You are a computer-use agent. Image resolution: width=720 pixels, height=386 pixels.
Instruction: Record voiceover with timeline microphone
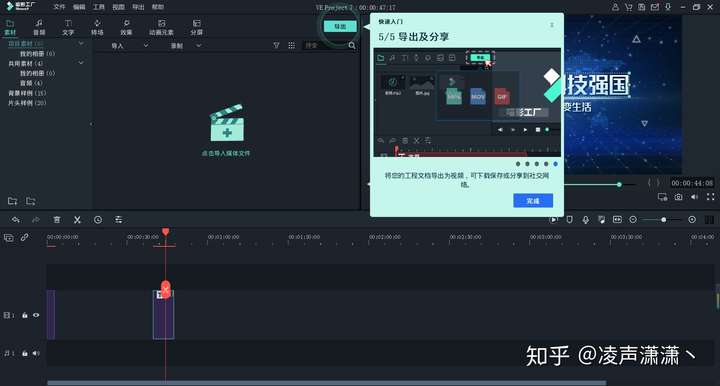coord(585,220)
